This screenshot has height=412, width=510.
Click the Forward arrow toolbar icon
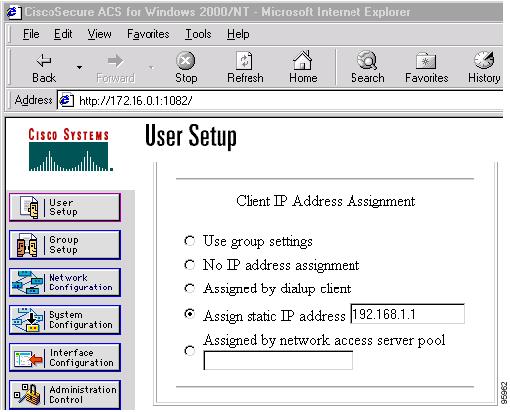coord(115,61)
